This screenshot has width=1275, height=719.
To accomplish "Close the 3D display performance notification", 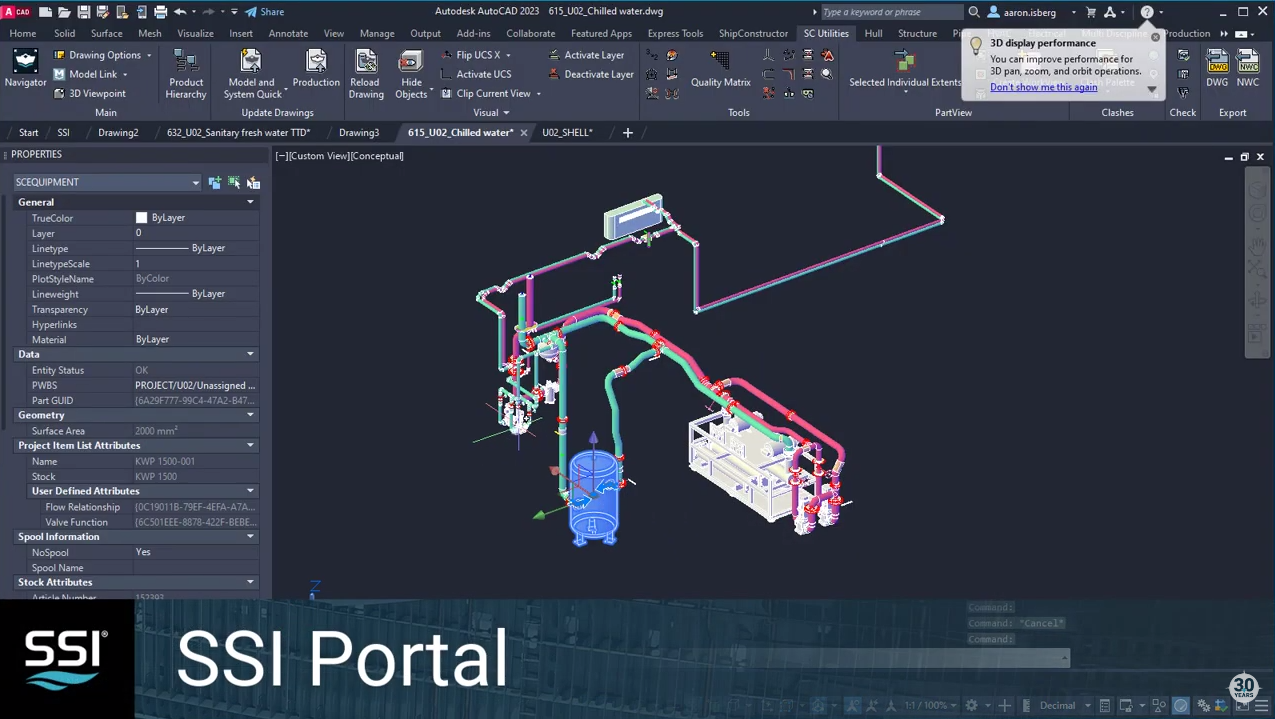I will [1155, 37].
